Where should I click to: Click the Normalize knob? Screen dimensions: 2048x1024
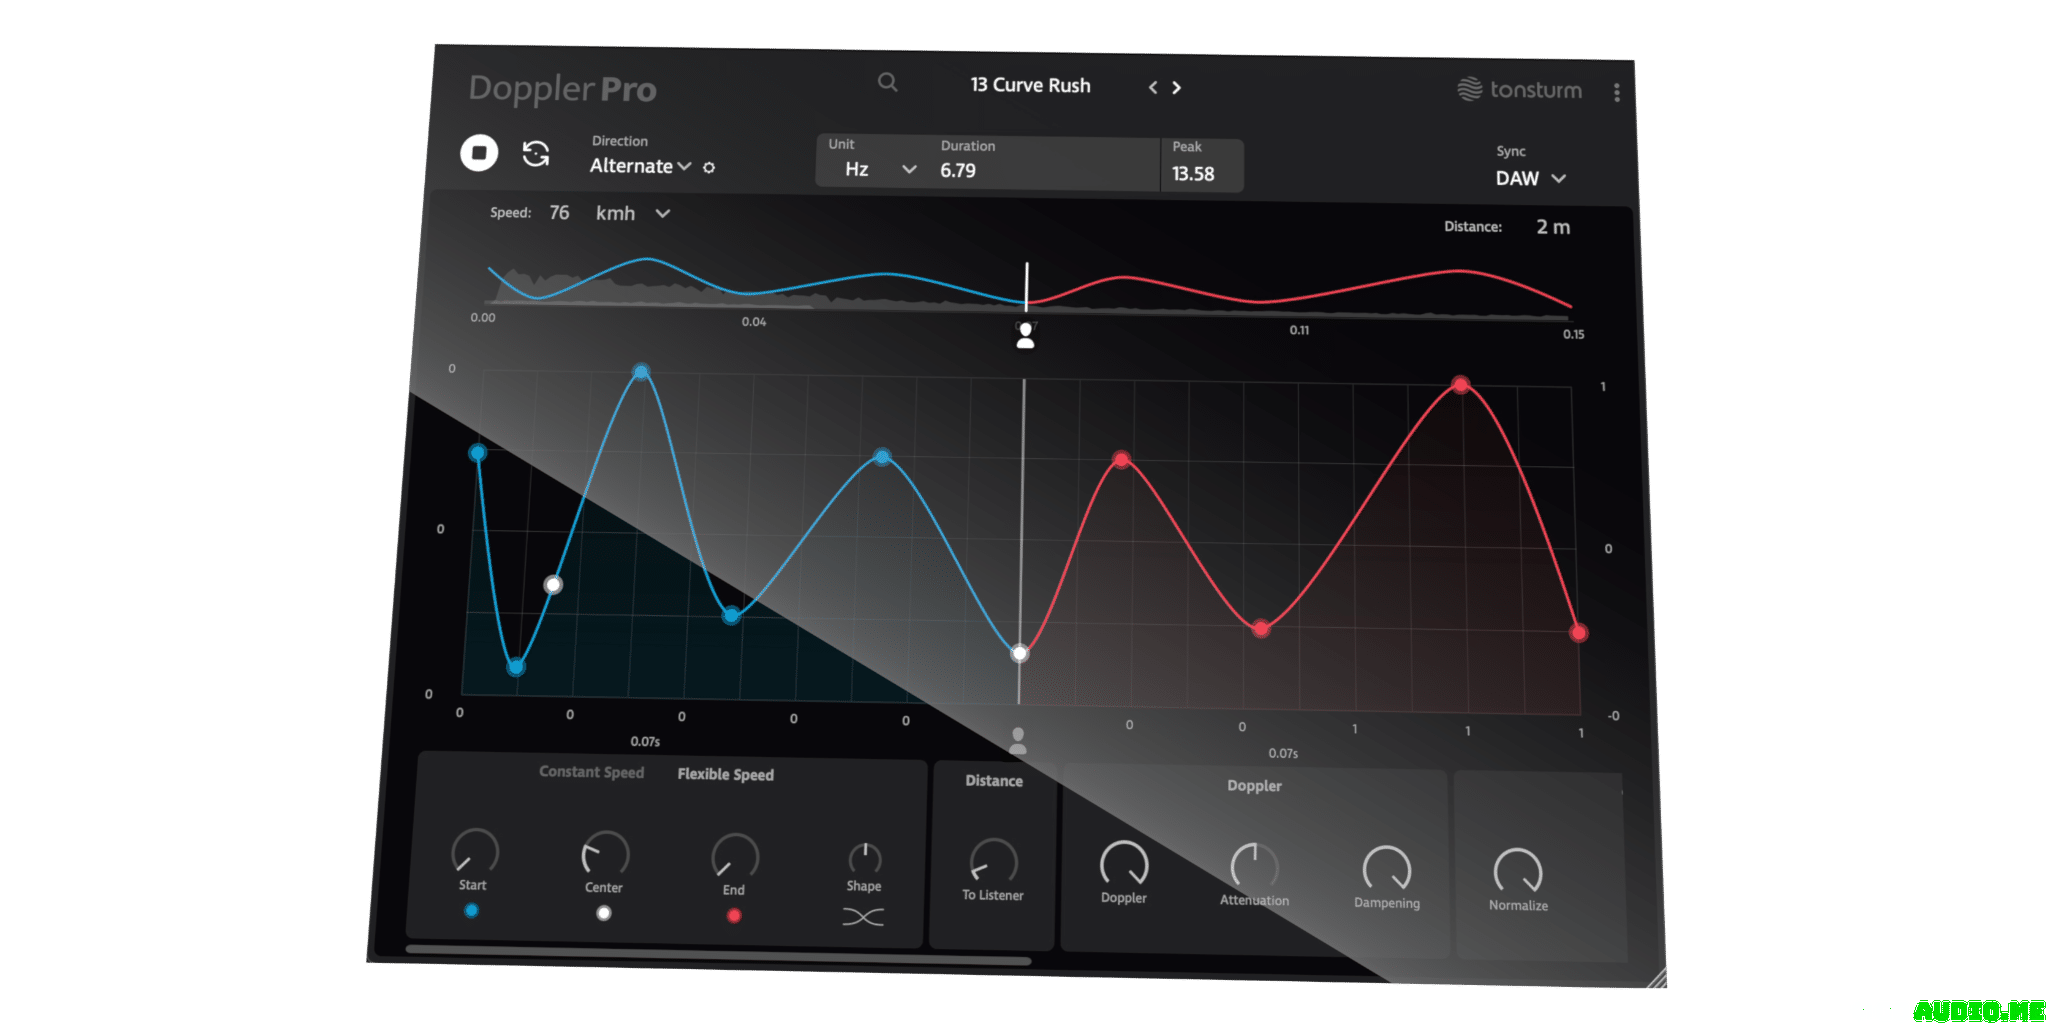[x=1518, y=872]
